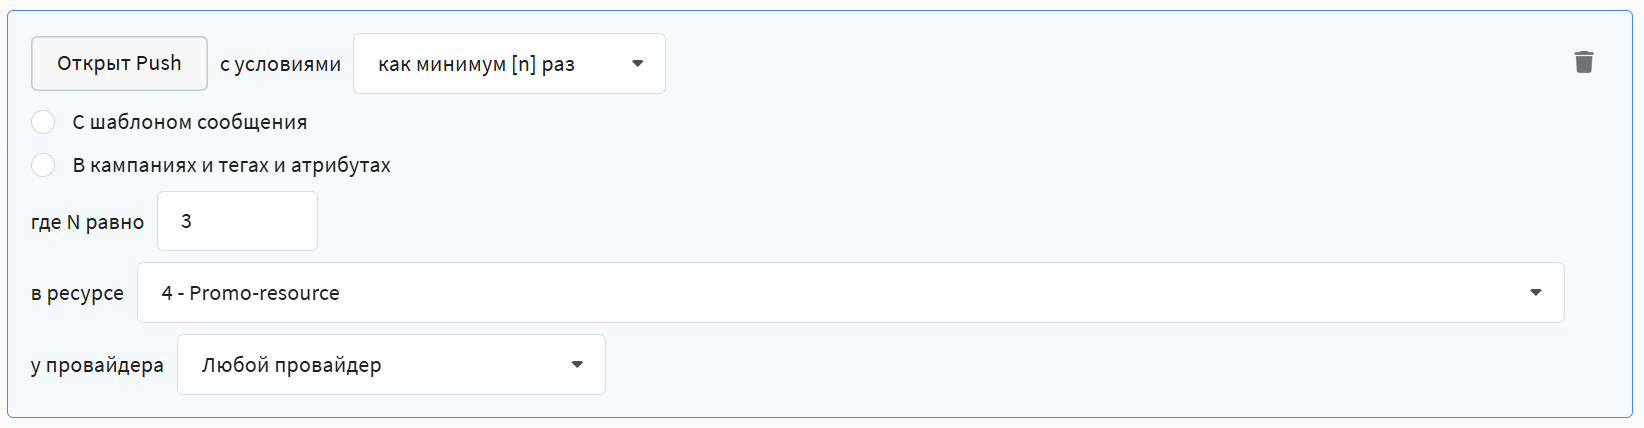
Task: Select the "С шаблоном сообщения" radio button
Action: [x=43, y=122]
